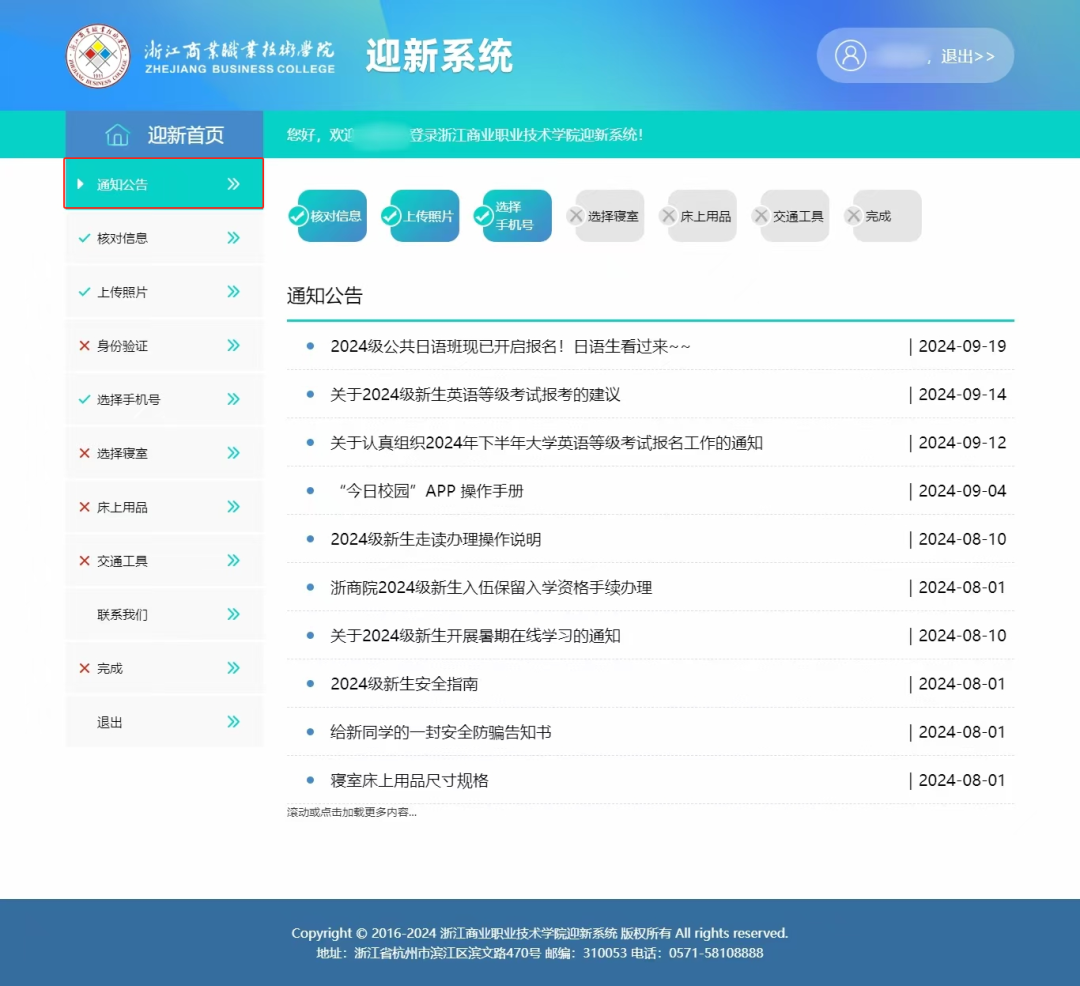The height and width of the screenshot is (986, 1080).
Task: Click the user avatar icon
Action: point(850,55)
